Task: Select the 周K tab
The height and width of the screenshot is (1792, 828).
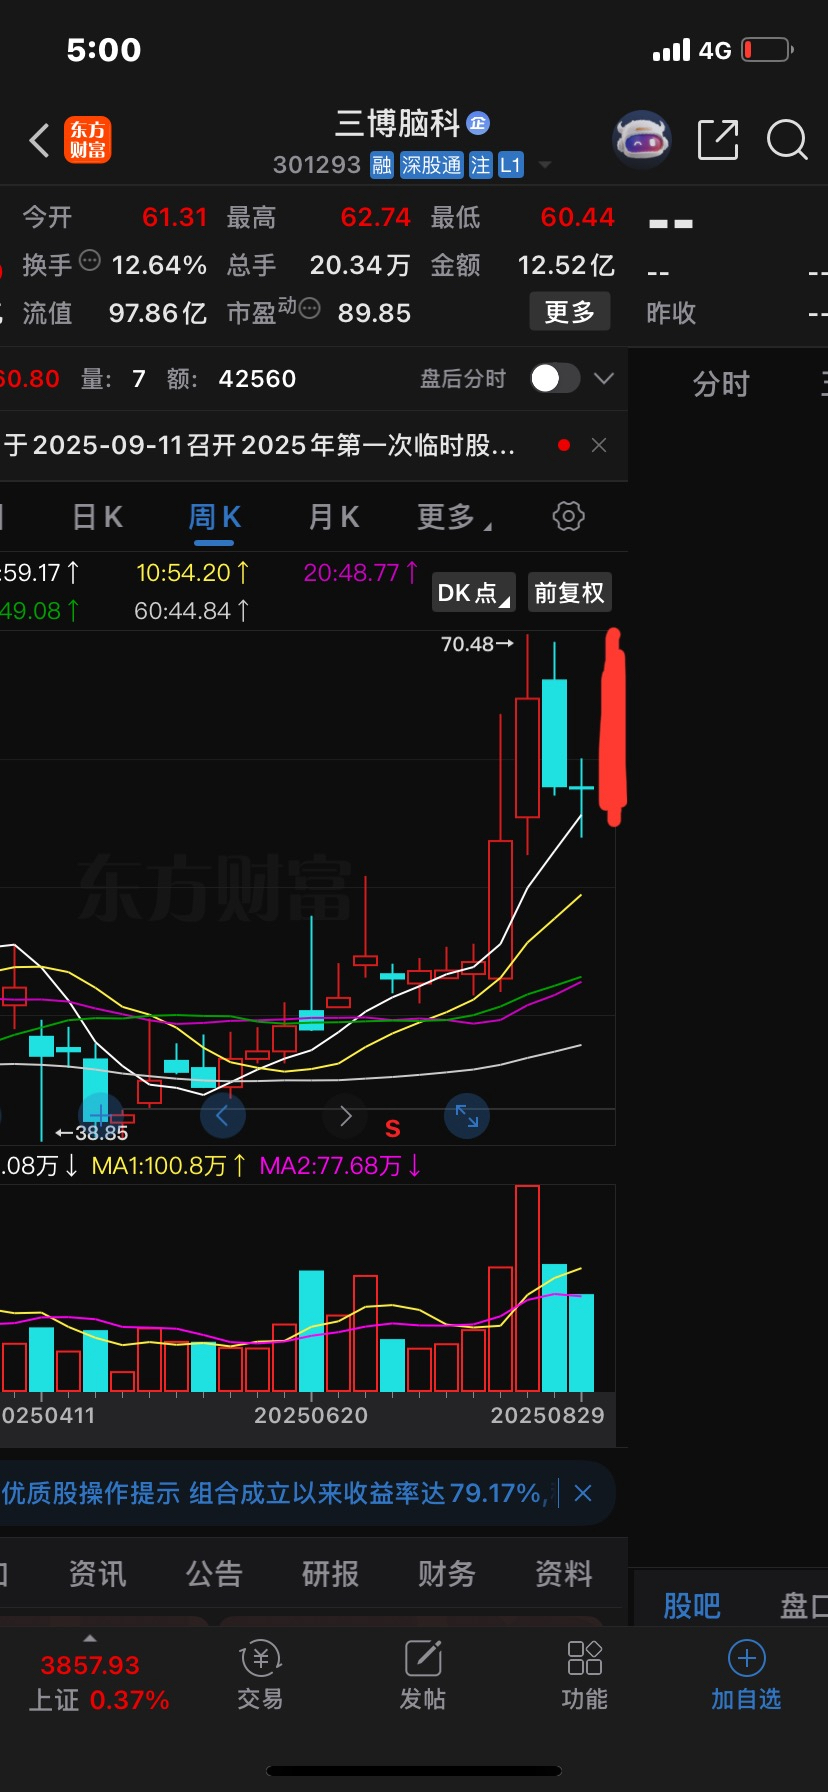Action: [214, 517]
